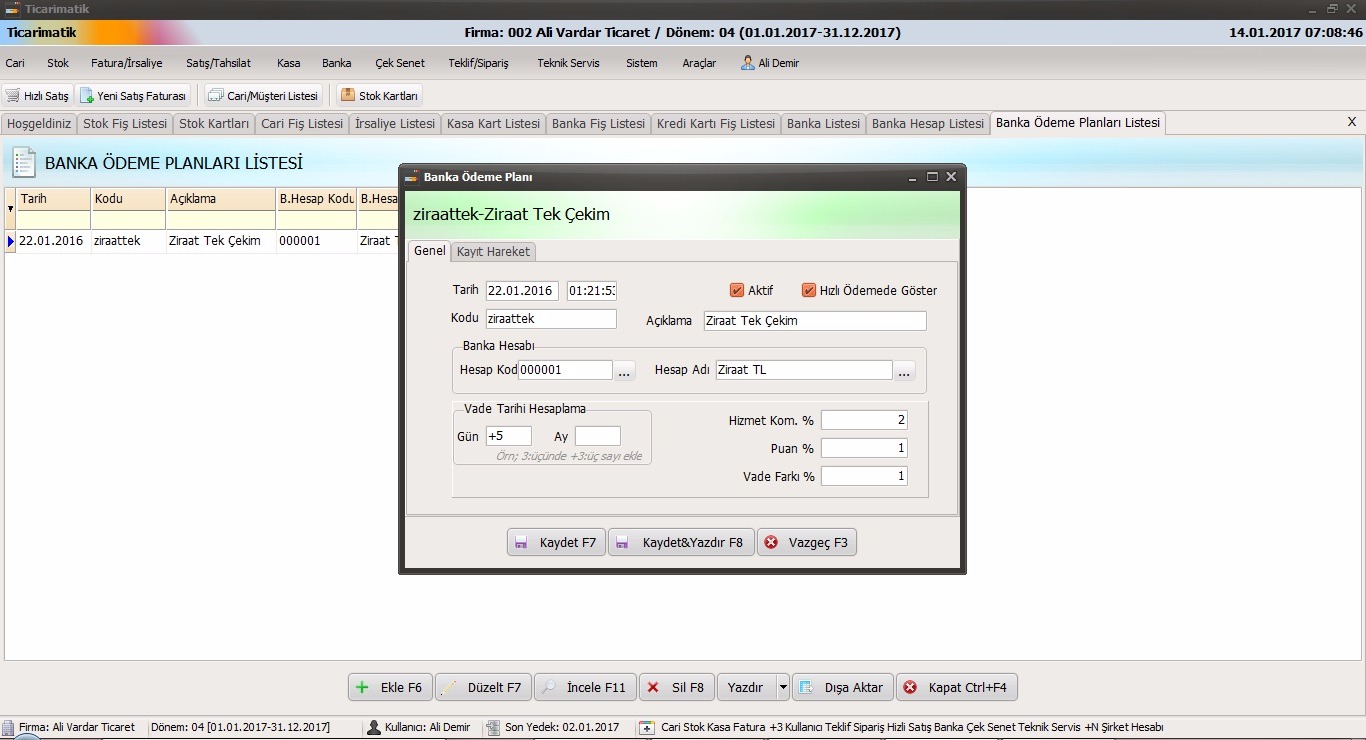Open Stok Kartları toolbar shortcut
The width and height of the screenshot is (1366, 740).
379,96
